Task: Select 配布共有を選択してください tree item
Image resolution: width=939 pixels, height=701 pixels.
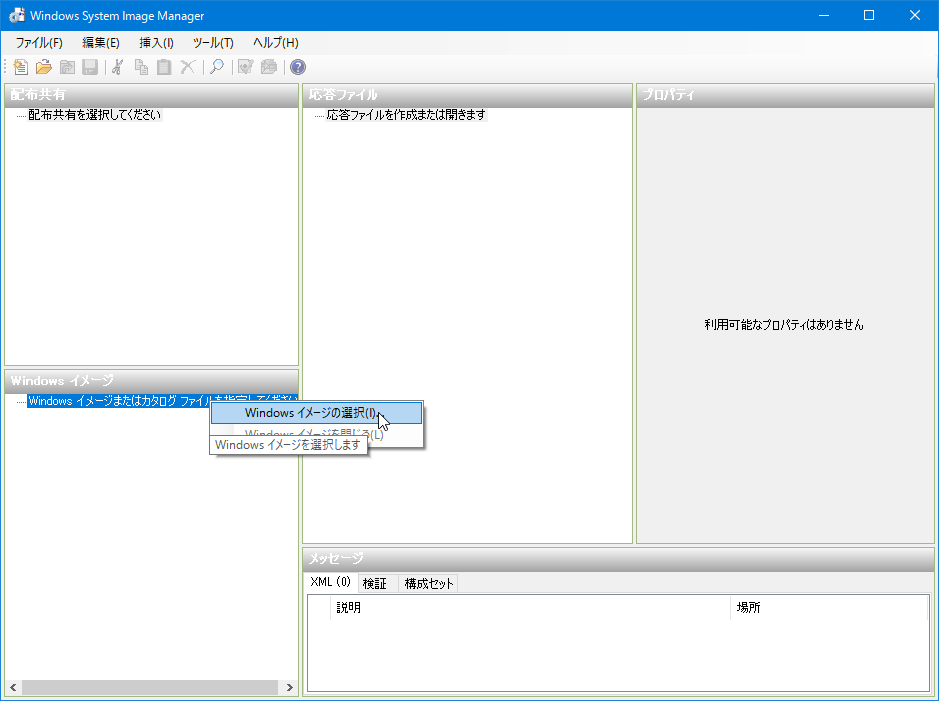Action: pyautogui.click(x=95, y=115)
